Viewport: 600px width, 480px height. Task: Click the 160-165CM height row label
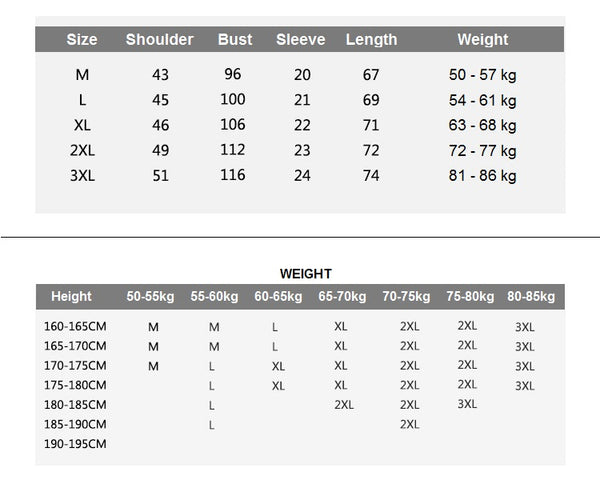75,327
